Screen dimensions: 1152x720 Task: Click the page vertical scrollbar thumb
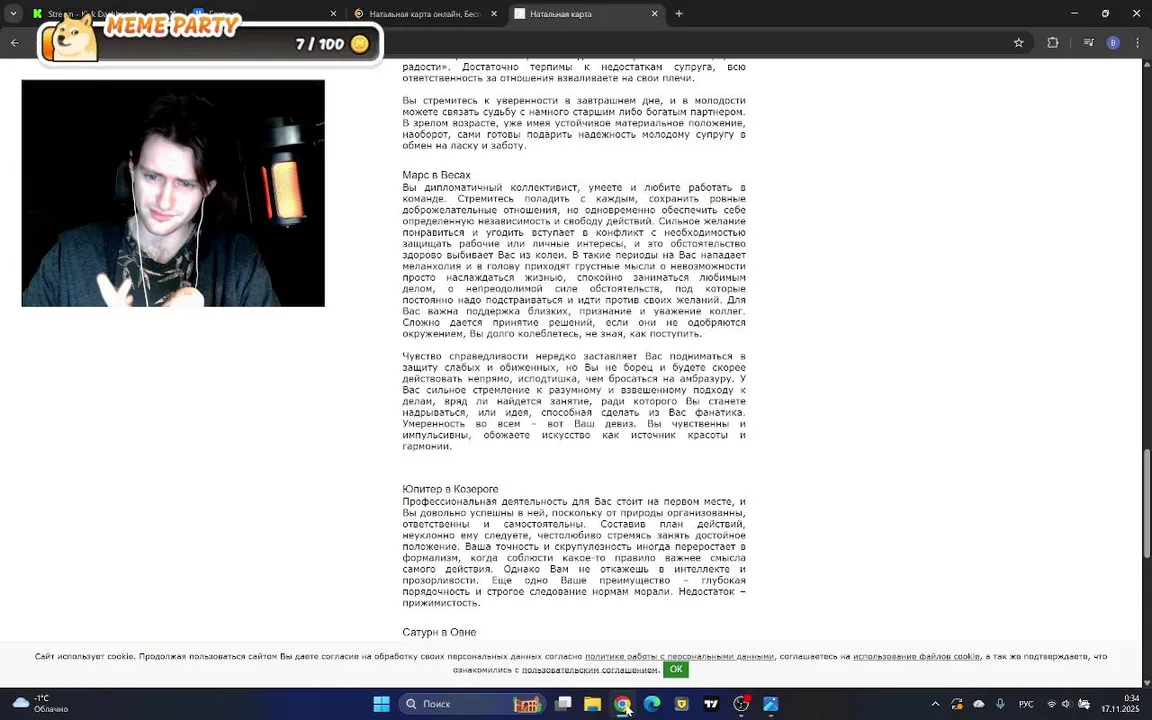click(x=1146, y=503)
